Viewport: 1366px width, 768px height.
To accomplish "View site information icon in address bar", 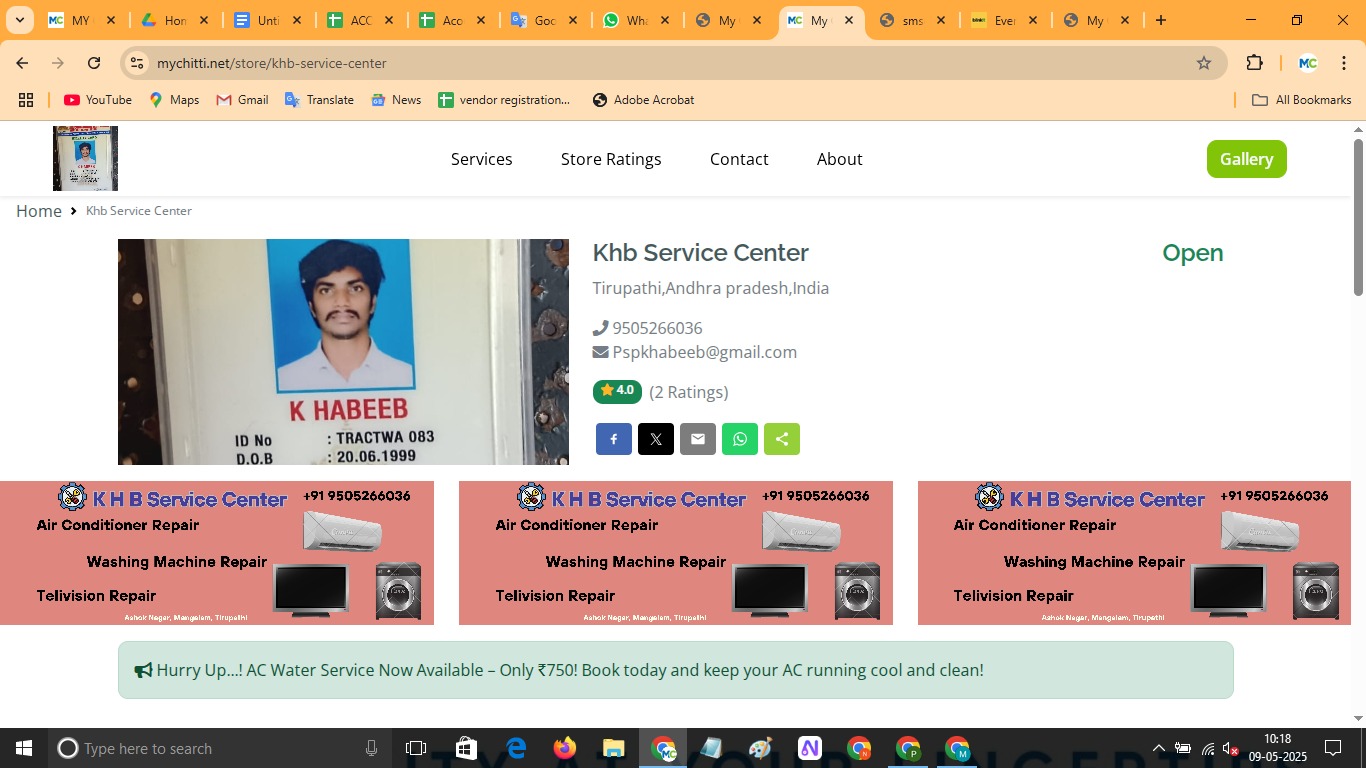I will point(137,63).
